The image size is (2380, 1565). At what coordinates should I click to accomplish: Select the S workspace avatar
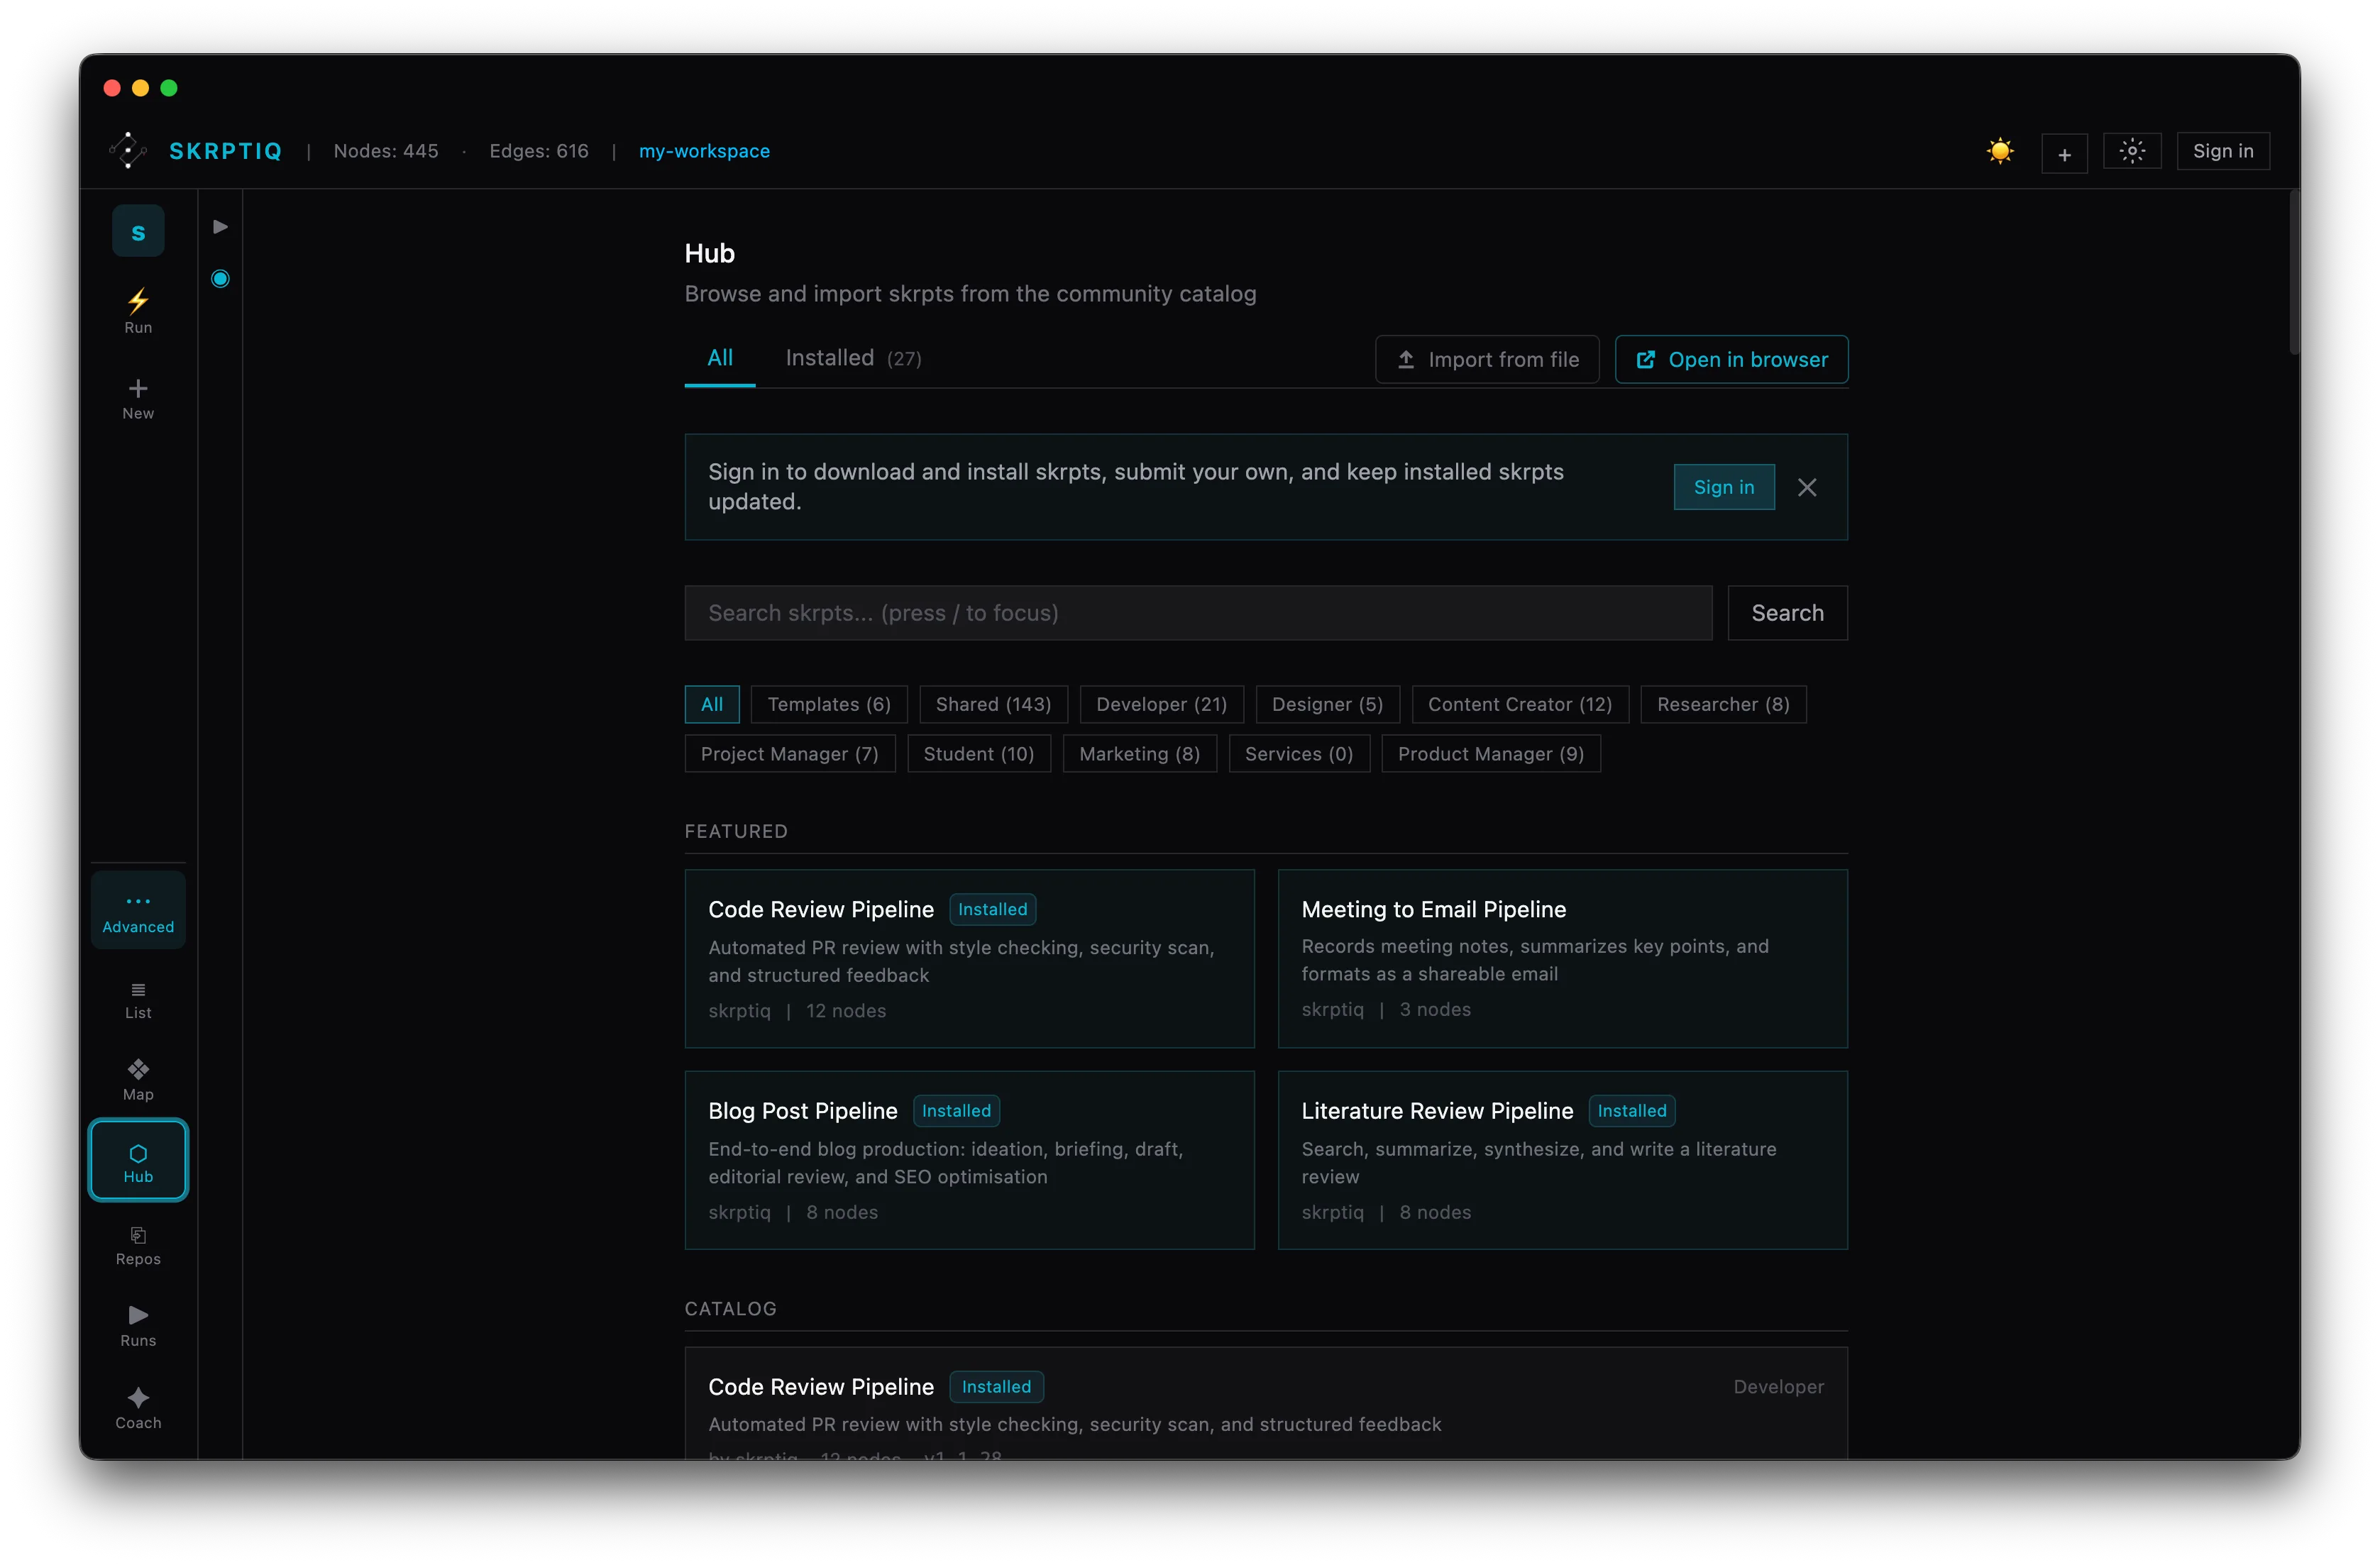(x=138, y=232)
